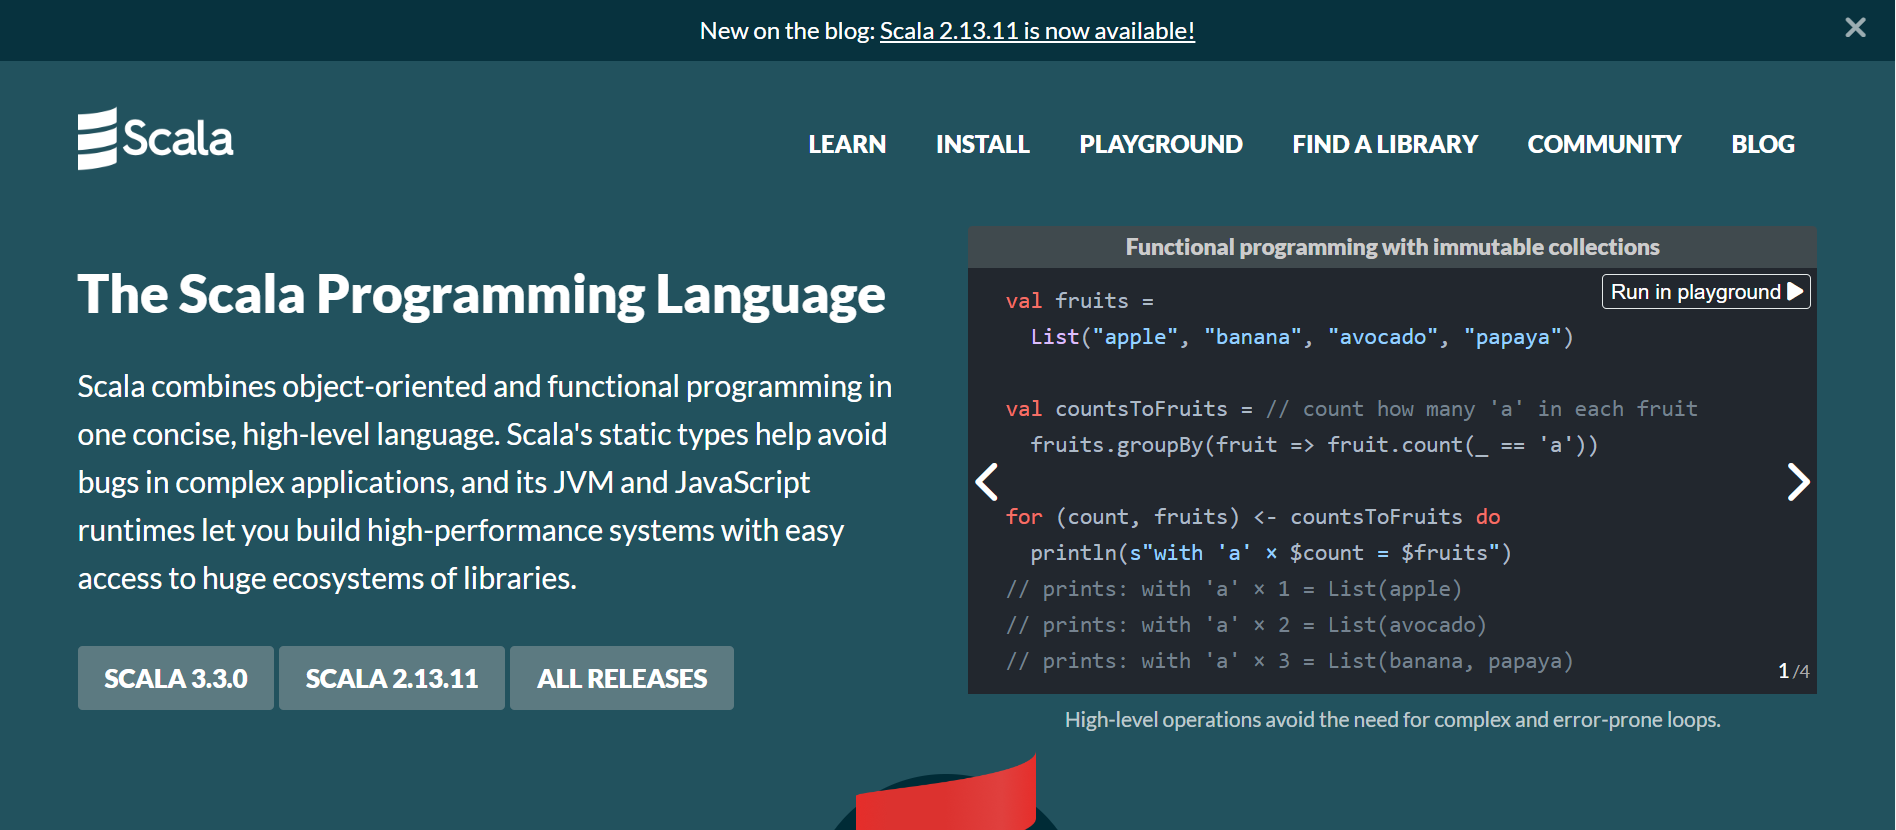This screenshot has height=830, width=1896.
Task: Run the code sample in playground
Action: tap(1706, 292)
